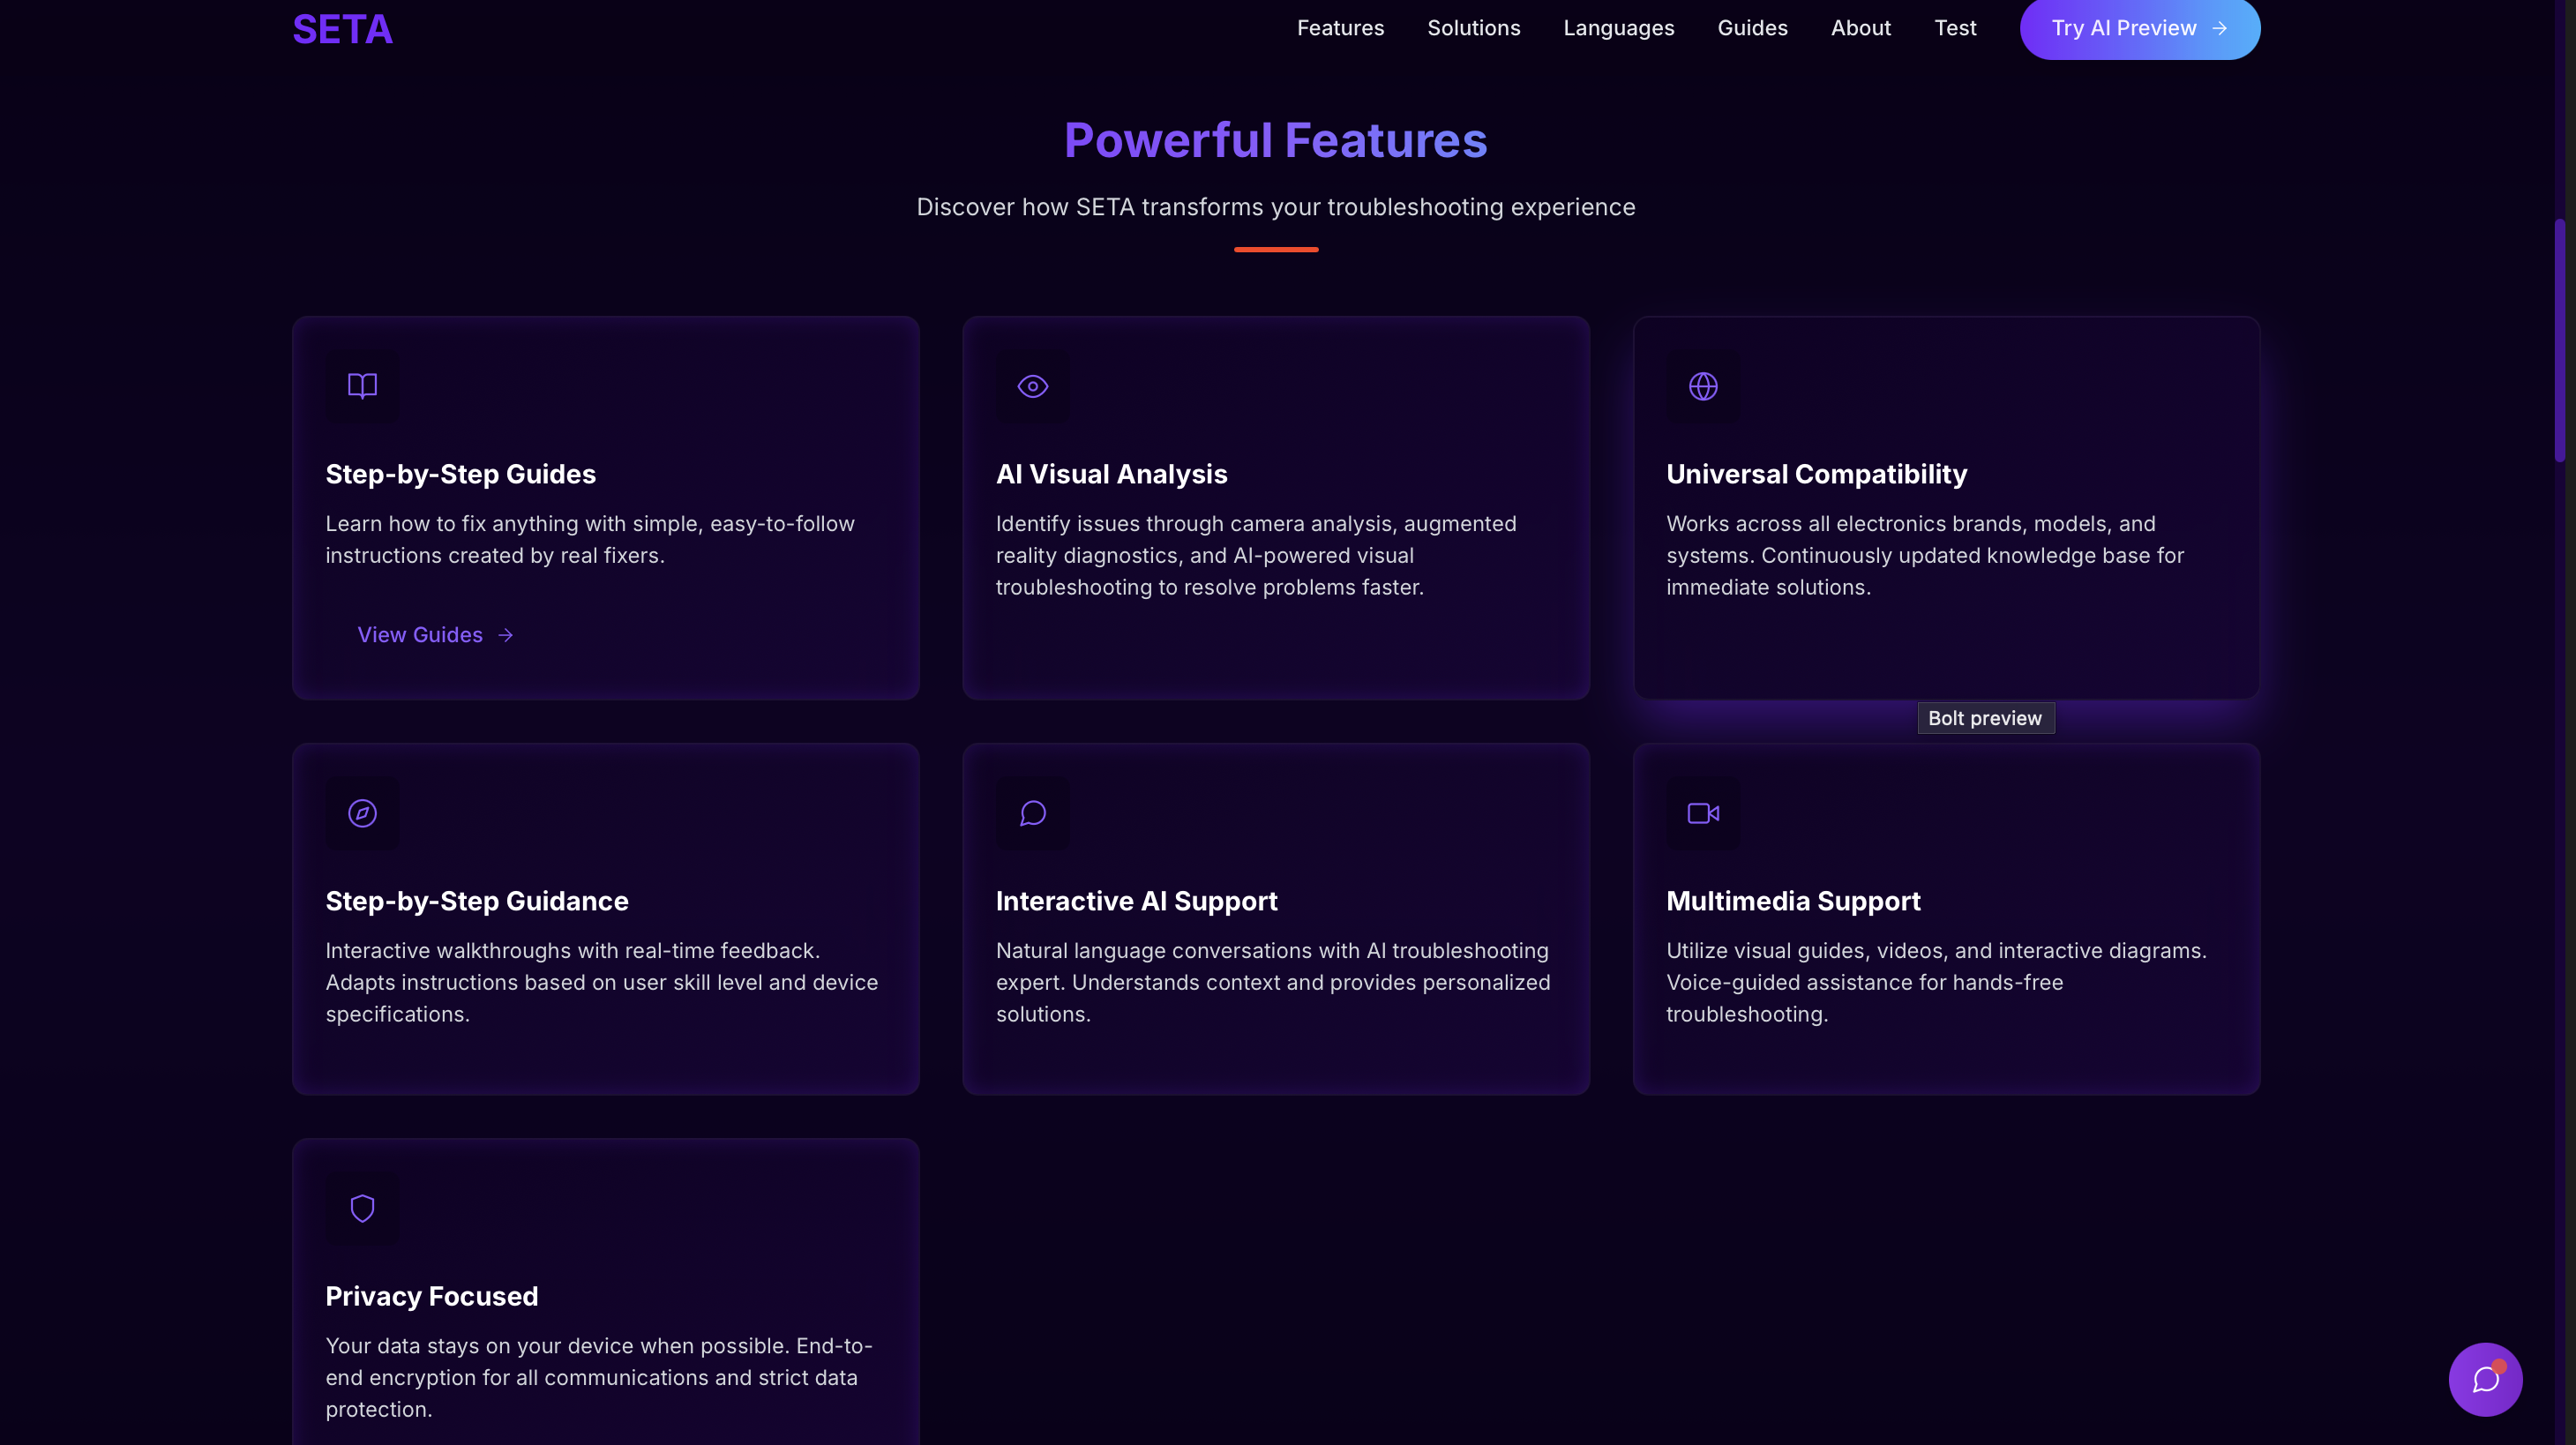Click the Multimedia Support card title
2576x1445 pixels.
point(1792,901)
